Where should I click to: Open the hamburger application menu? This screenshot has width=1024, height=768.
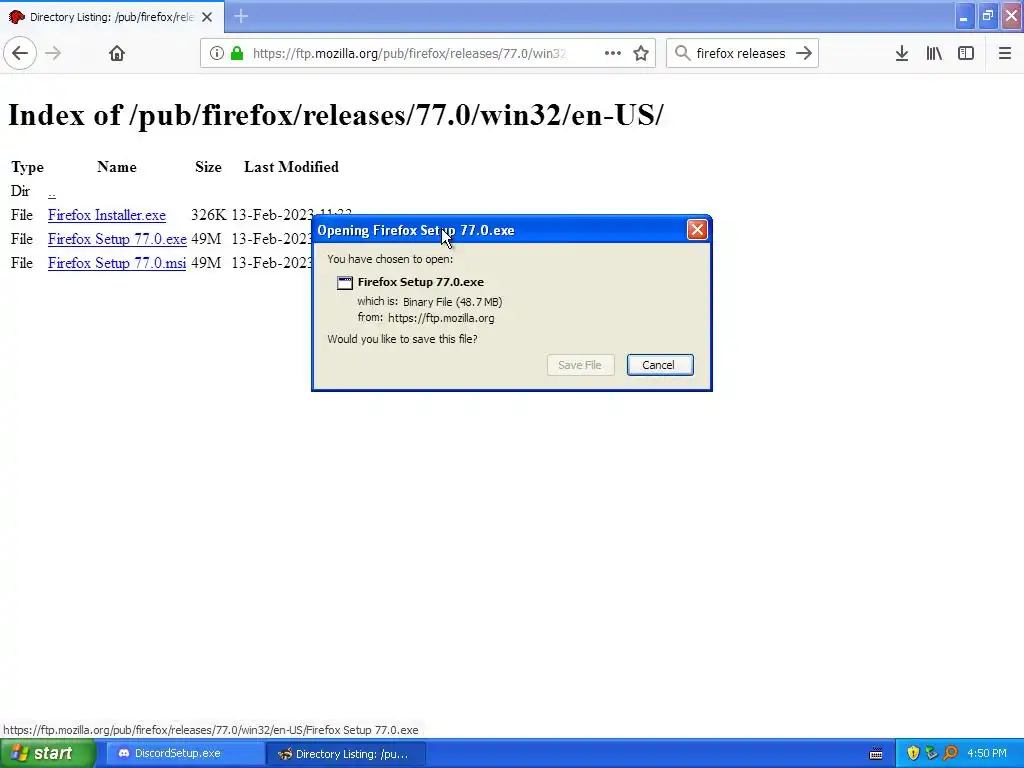[x=1005, y=53]
